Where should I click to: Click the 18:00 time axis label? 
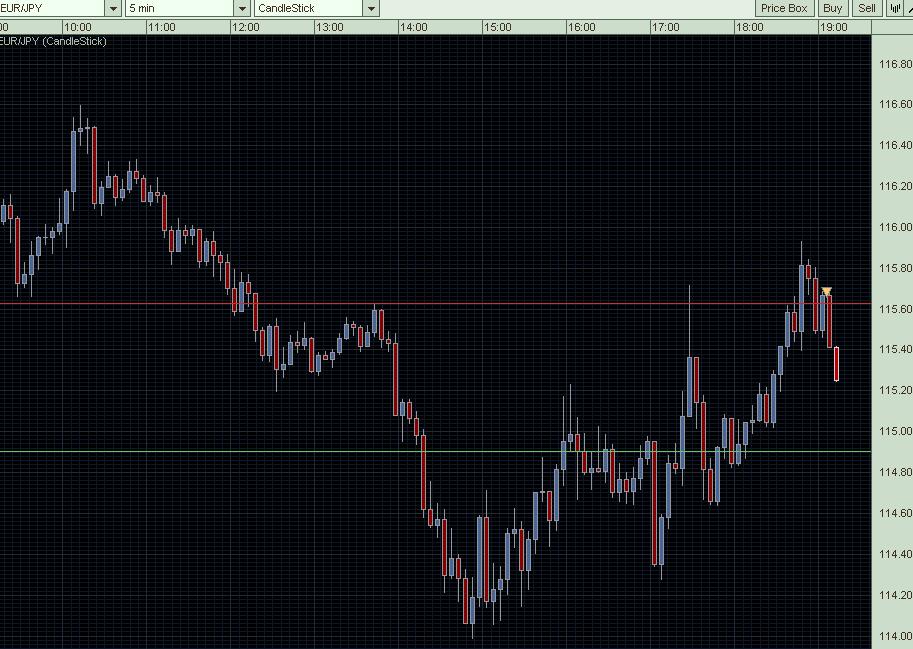[749, 27]
